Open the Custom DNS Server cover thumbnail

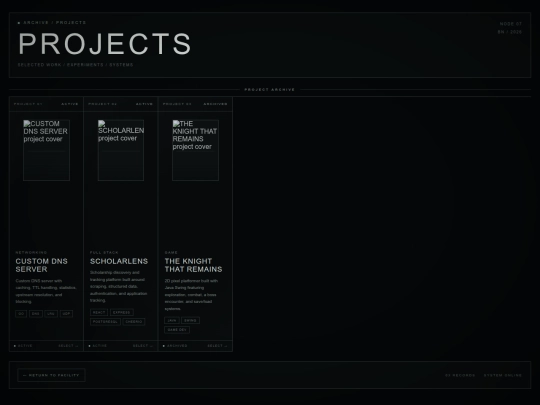pyautogui.click(x=46, y=150)
